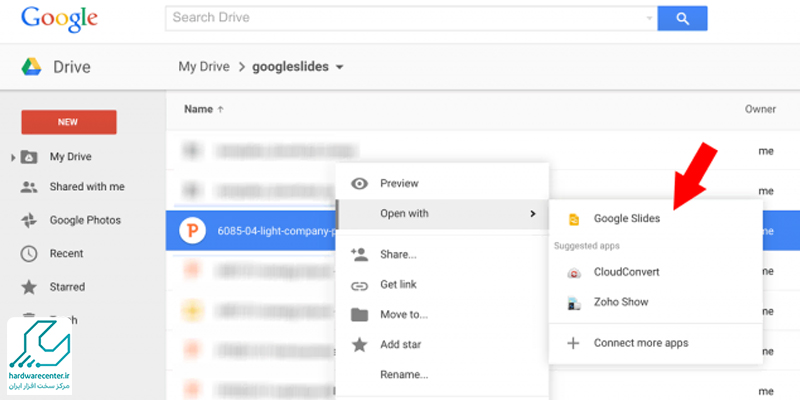Click the Add star icon in menu

(360, 344)
